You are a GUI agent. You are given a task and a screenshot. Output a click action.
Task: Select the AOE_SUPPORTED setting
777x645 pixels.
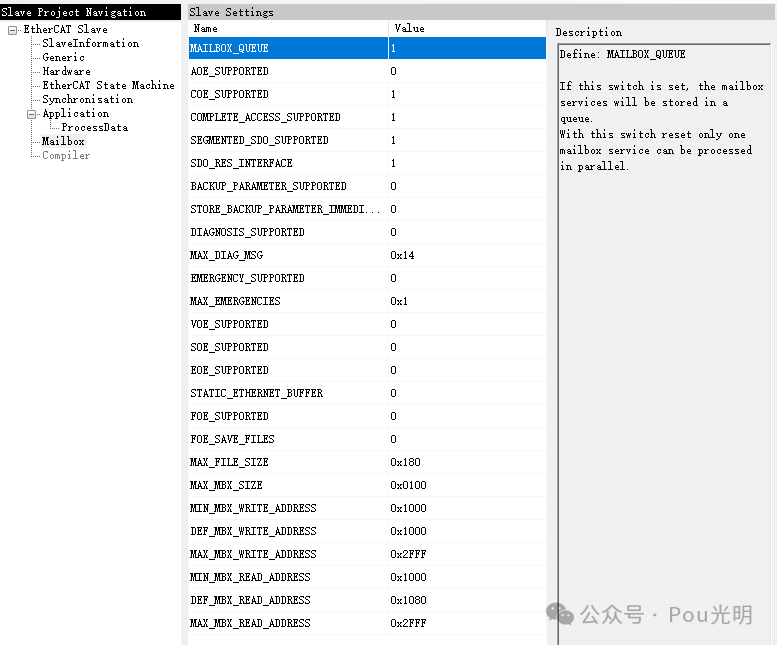367,71
